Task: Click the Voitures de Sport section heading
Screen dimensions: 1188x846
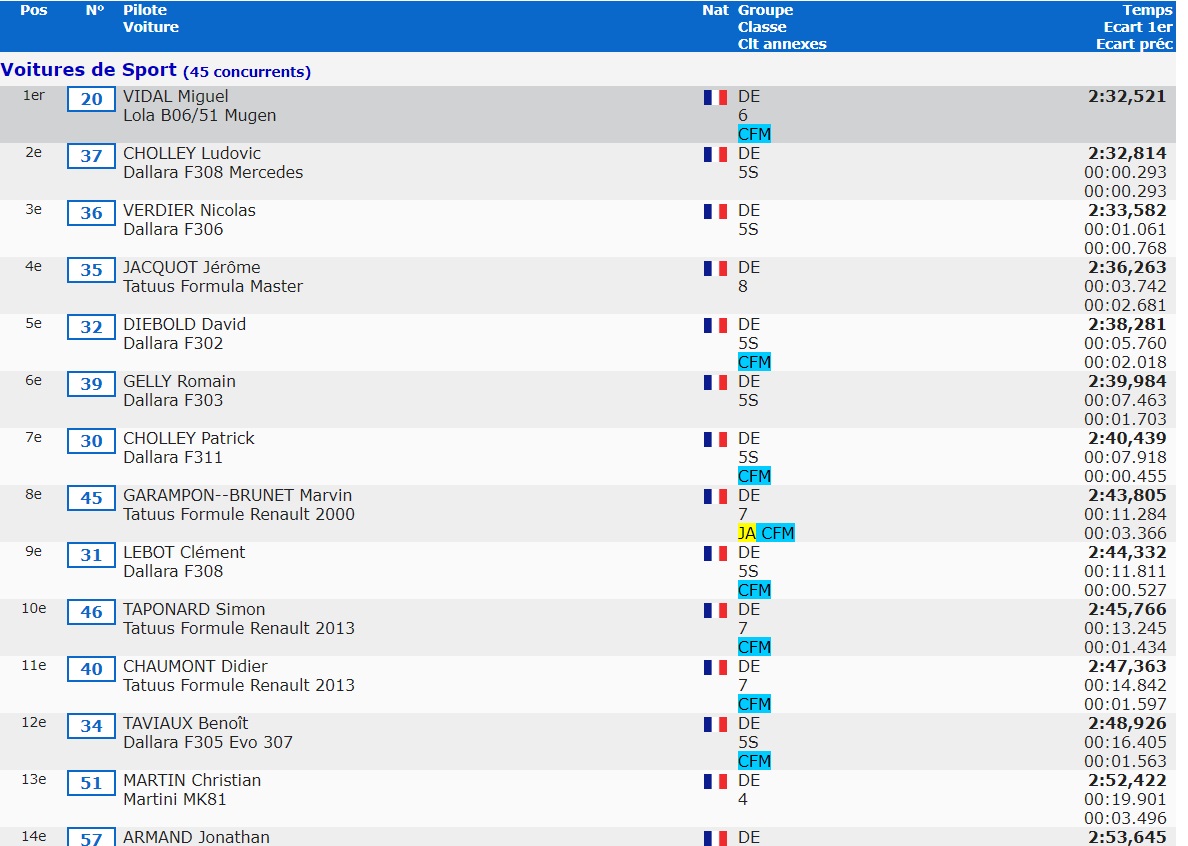Action: [156, 70]
